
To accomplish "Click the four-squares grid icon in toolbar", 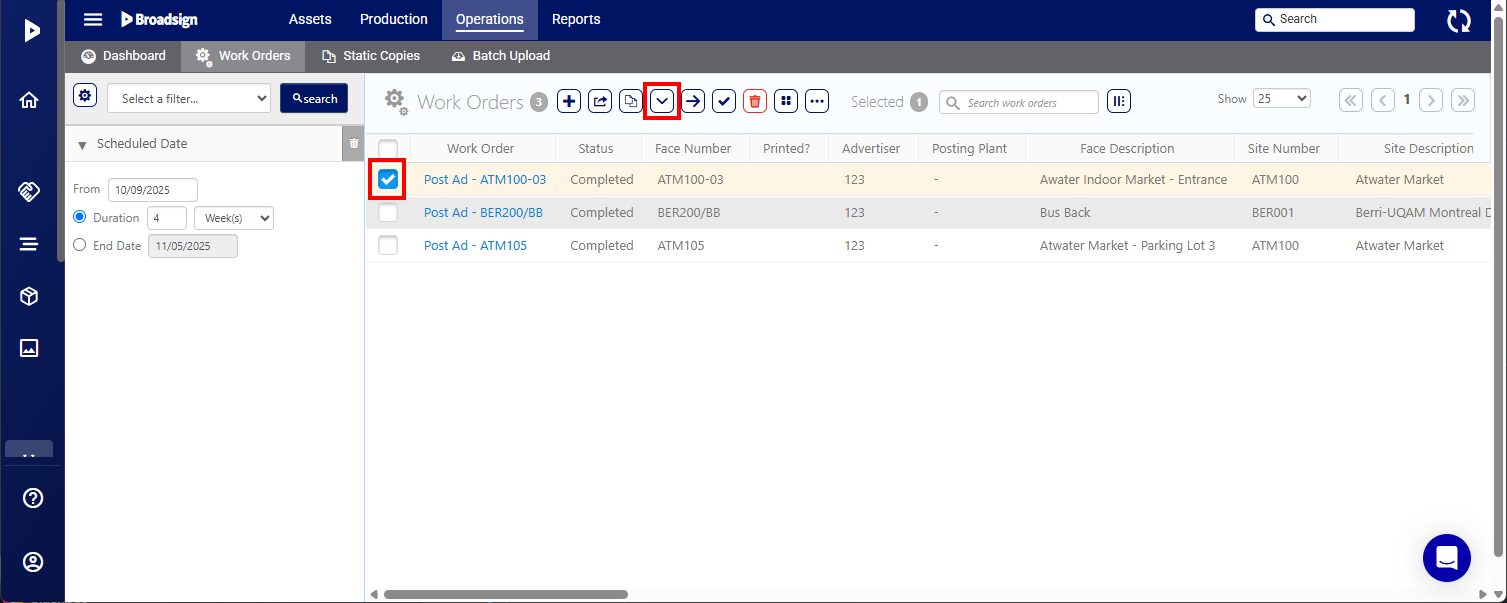I will point(786,101).
